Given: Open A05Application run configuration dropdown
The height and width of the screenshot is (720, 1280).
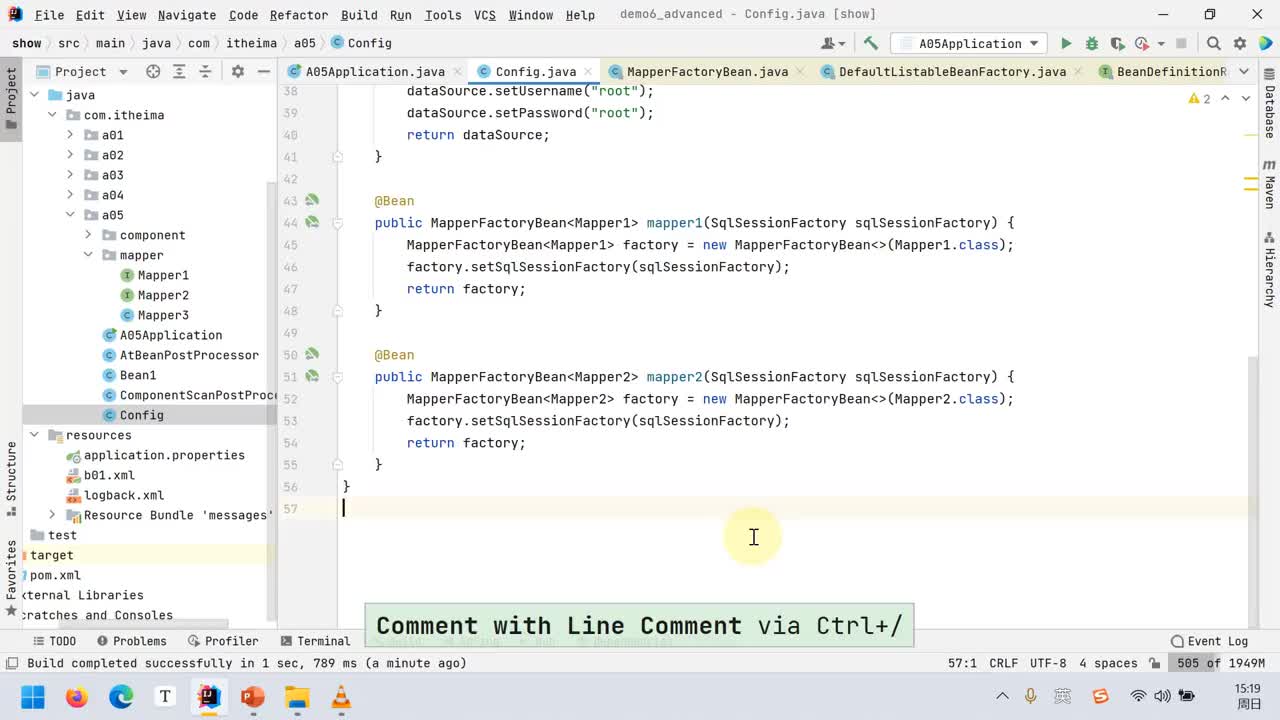Looking at the screenshot, I should click(970, 43).
